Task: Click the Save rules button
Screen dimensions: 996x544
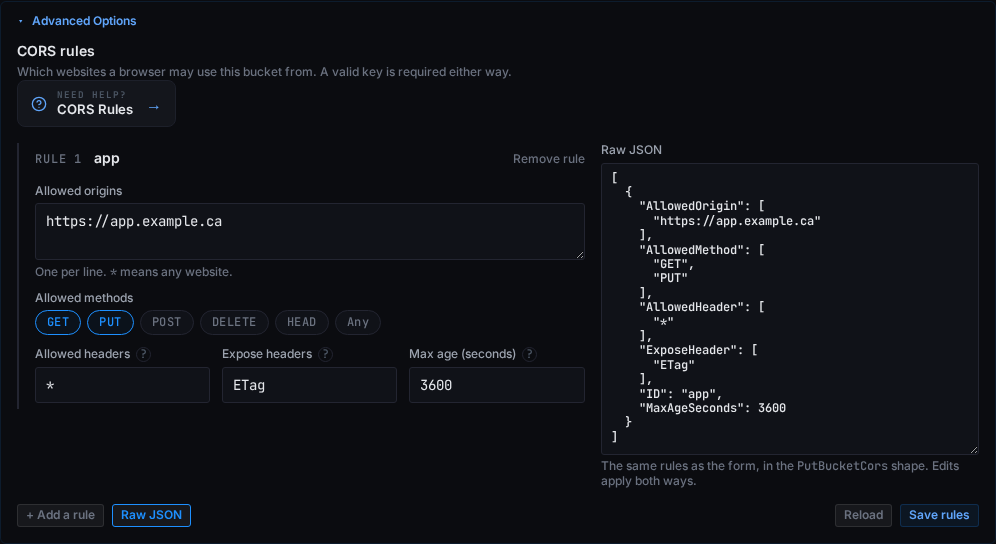Action: (x=939, y=515)
